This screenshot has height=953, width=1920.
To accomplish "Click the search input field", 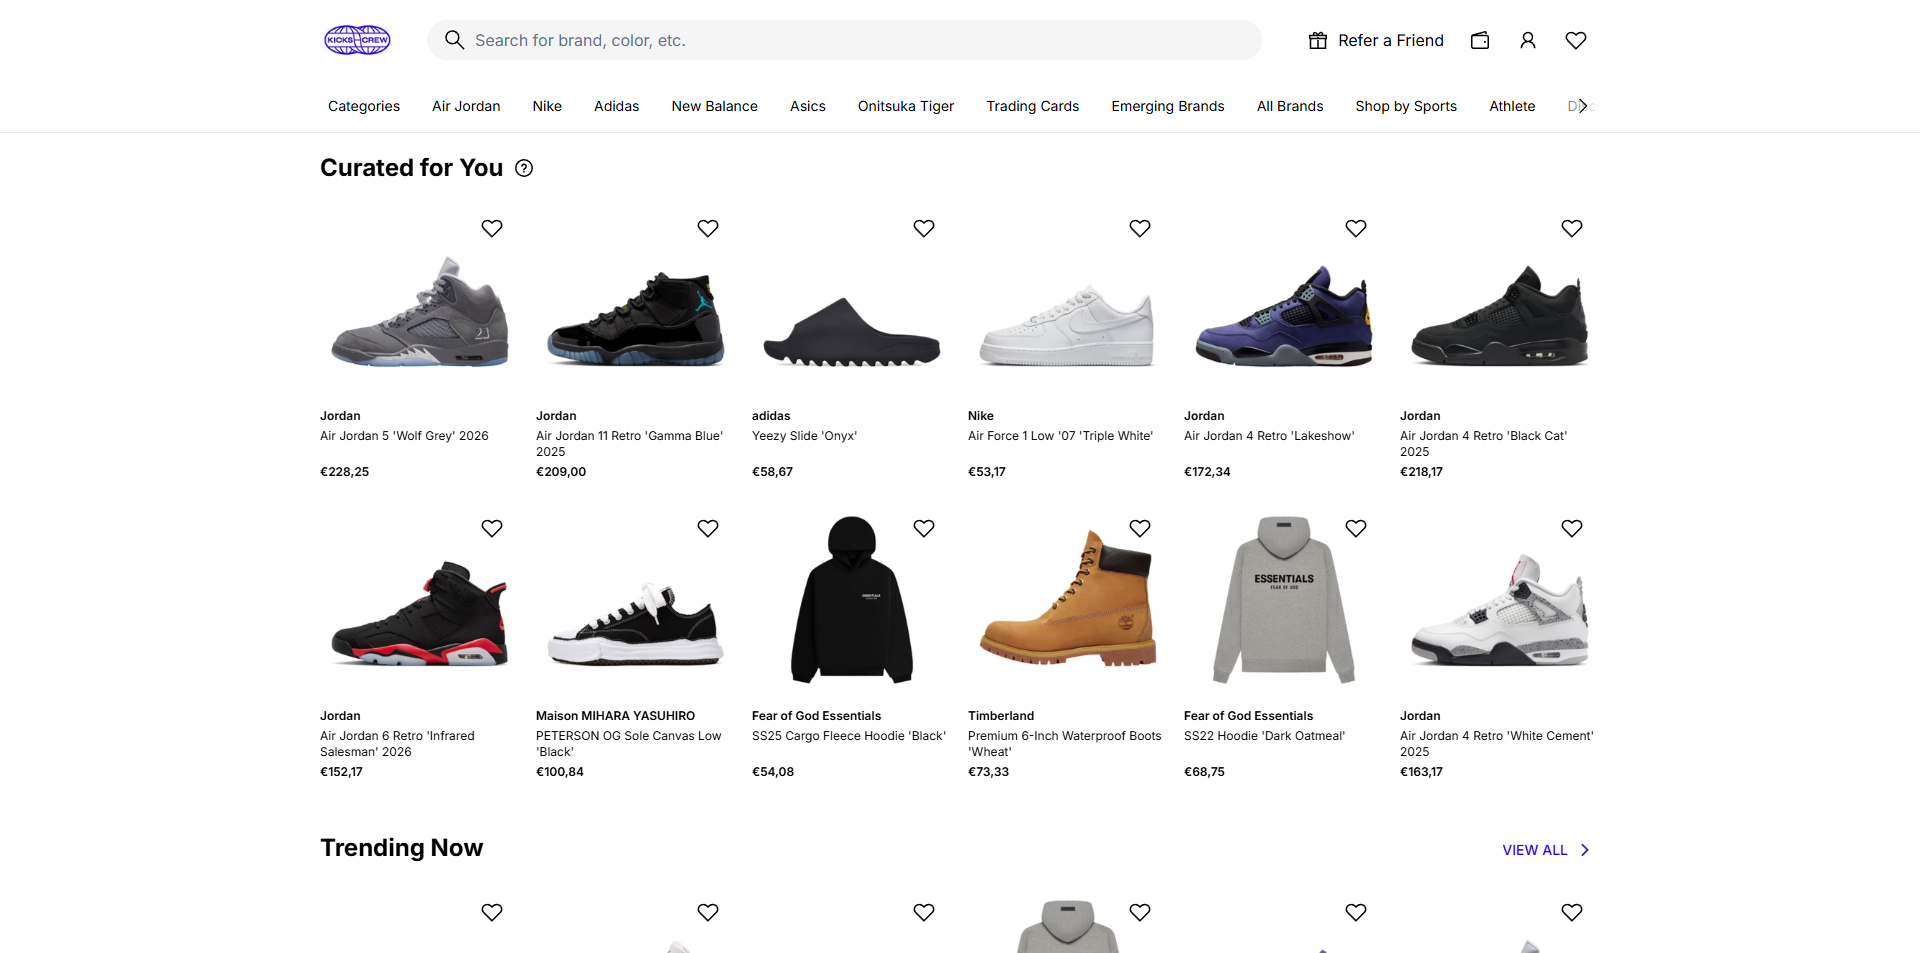I will 860,40.
